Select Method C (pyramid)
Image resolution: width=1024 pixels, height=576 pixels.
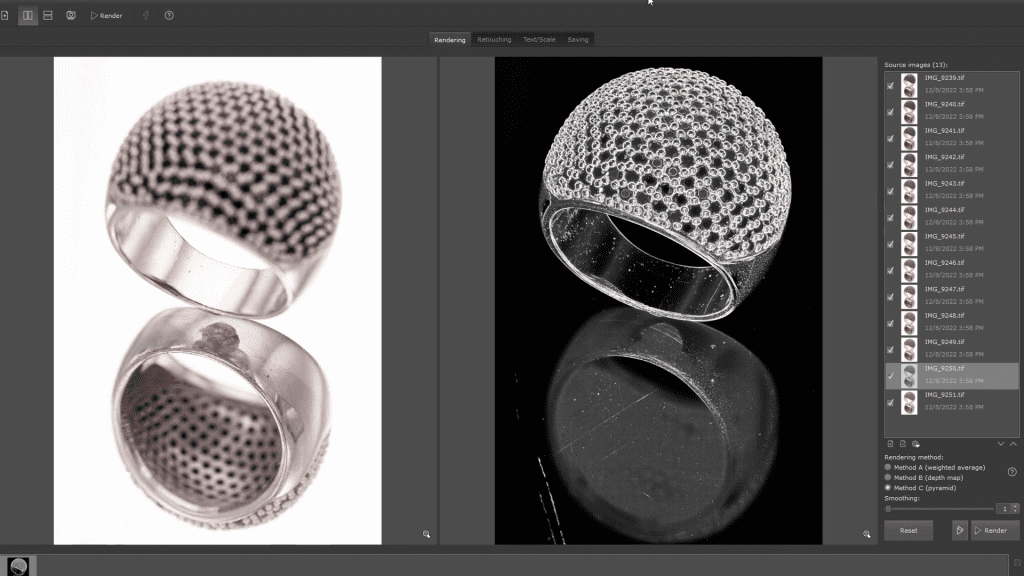point(920,488)
